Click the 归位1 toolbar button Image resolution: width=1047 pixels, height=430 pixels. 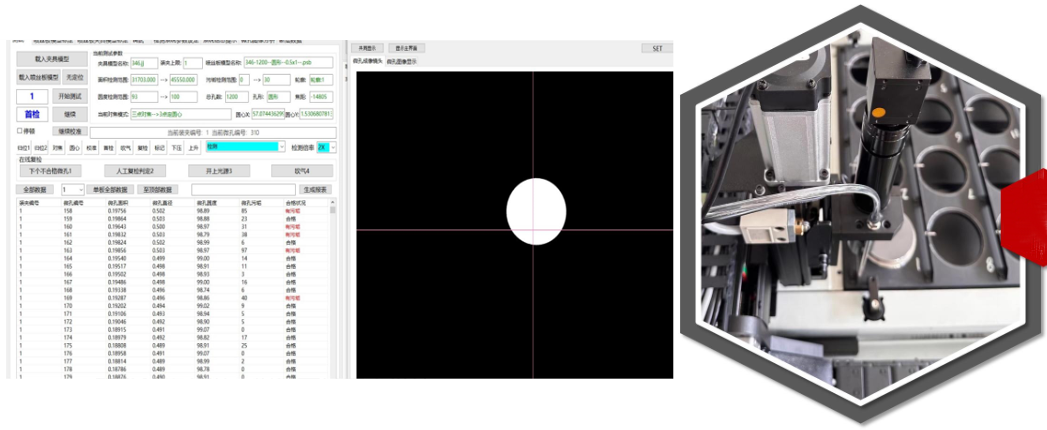[x=24, y=147]
